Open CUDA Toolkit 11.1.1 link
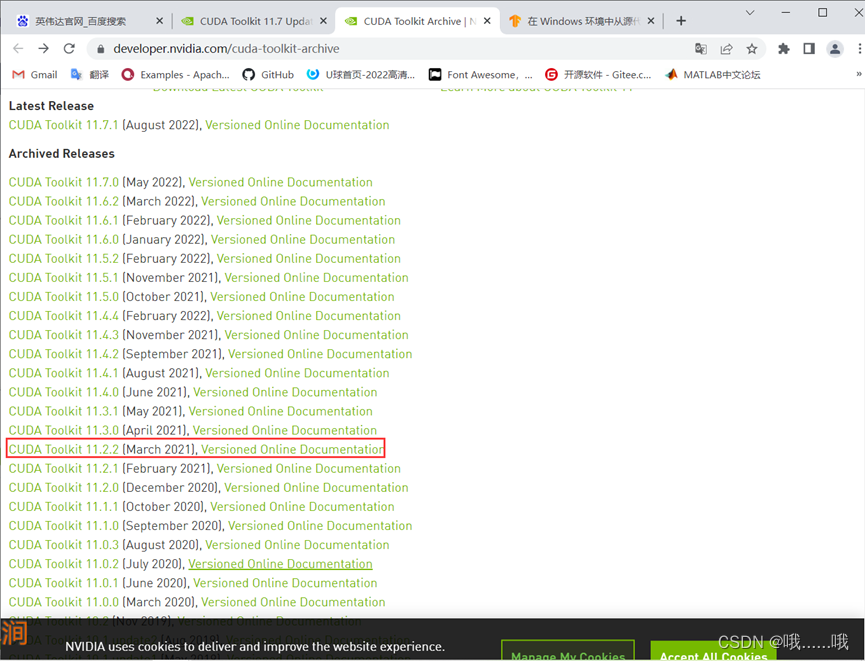Image resolution: width=865 pixels, height=661 pixels. click(x=63, y=507)
